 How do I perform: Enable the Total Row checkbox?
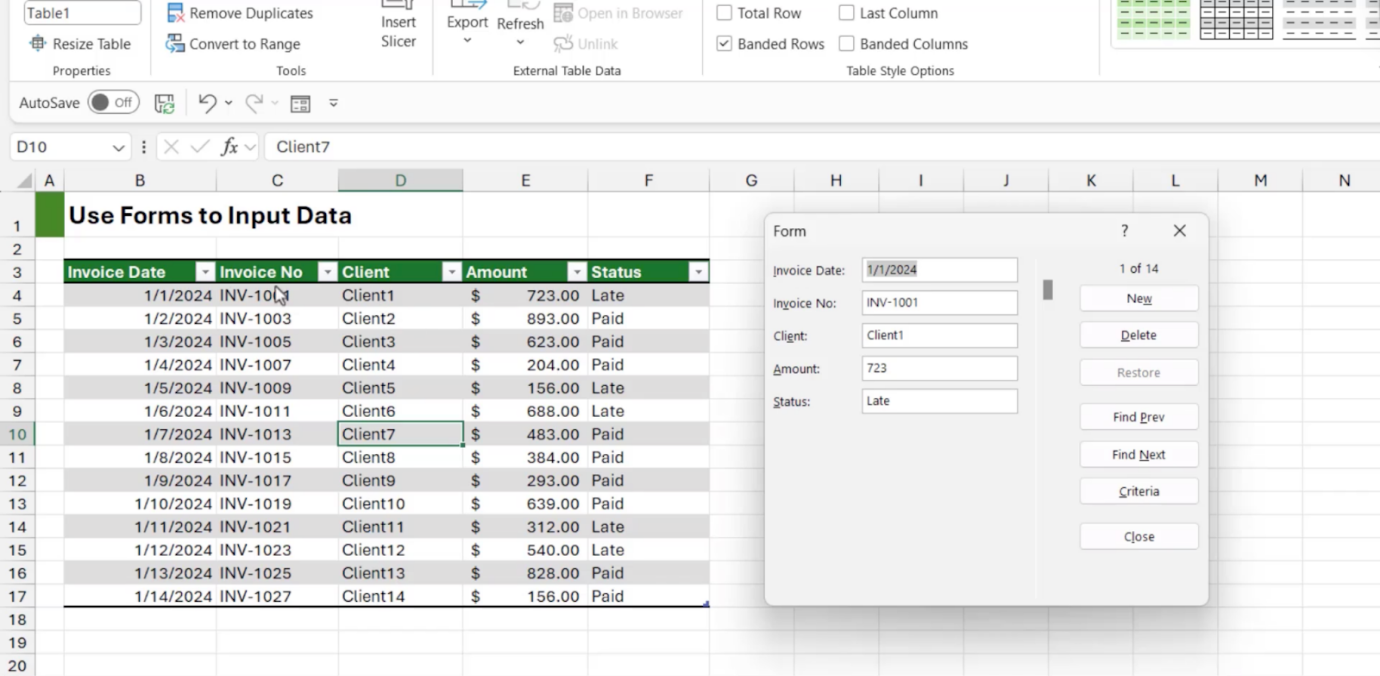tap(723, 13)
